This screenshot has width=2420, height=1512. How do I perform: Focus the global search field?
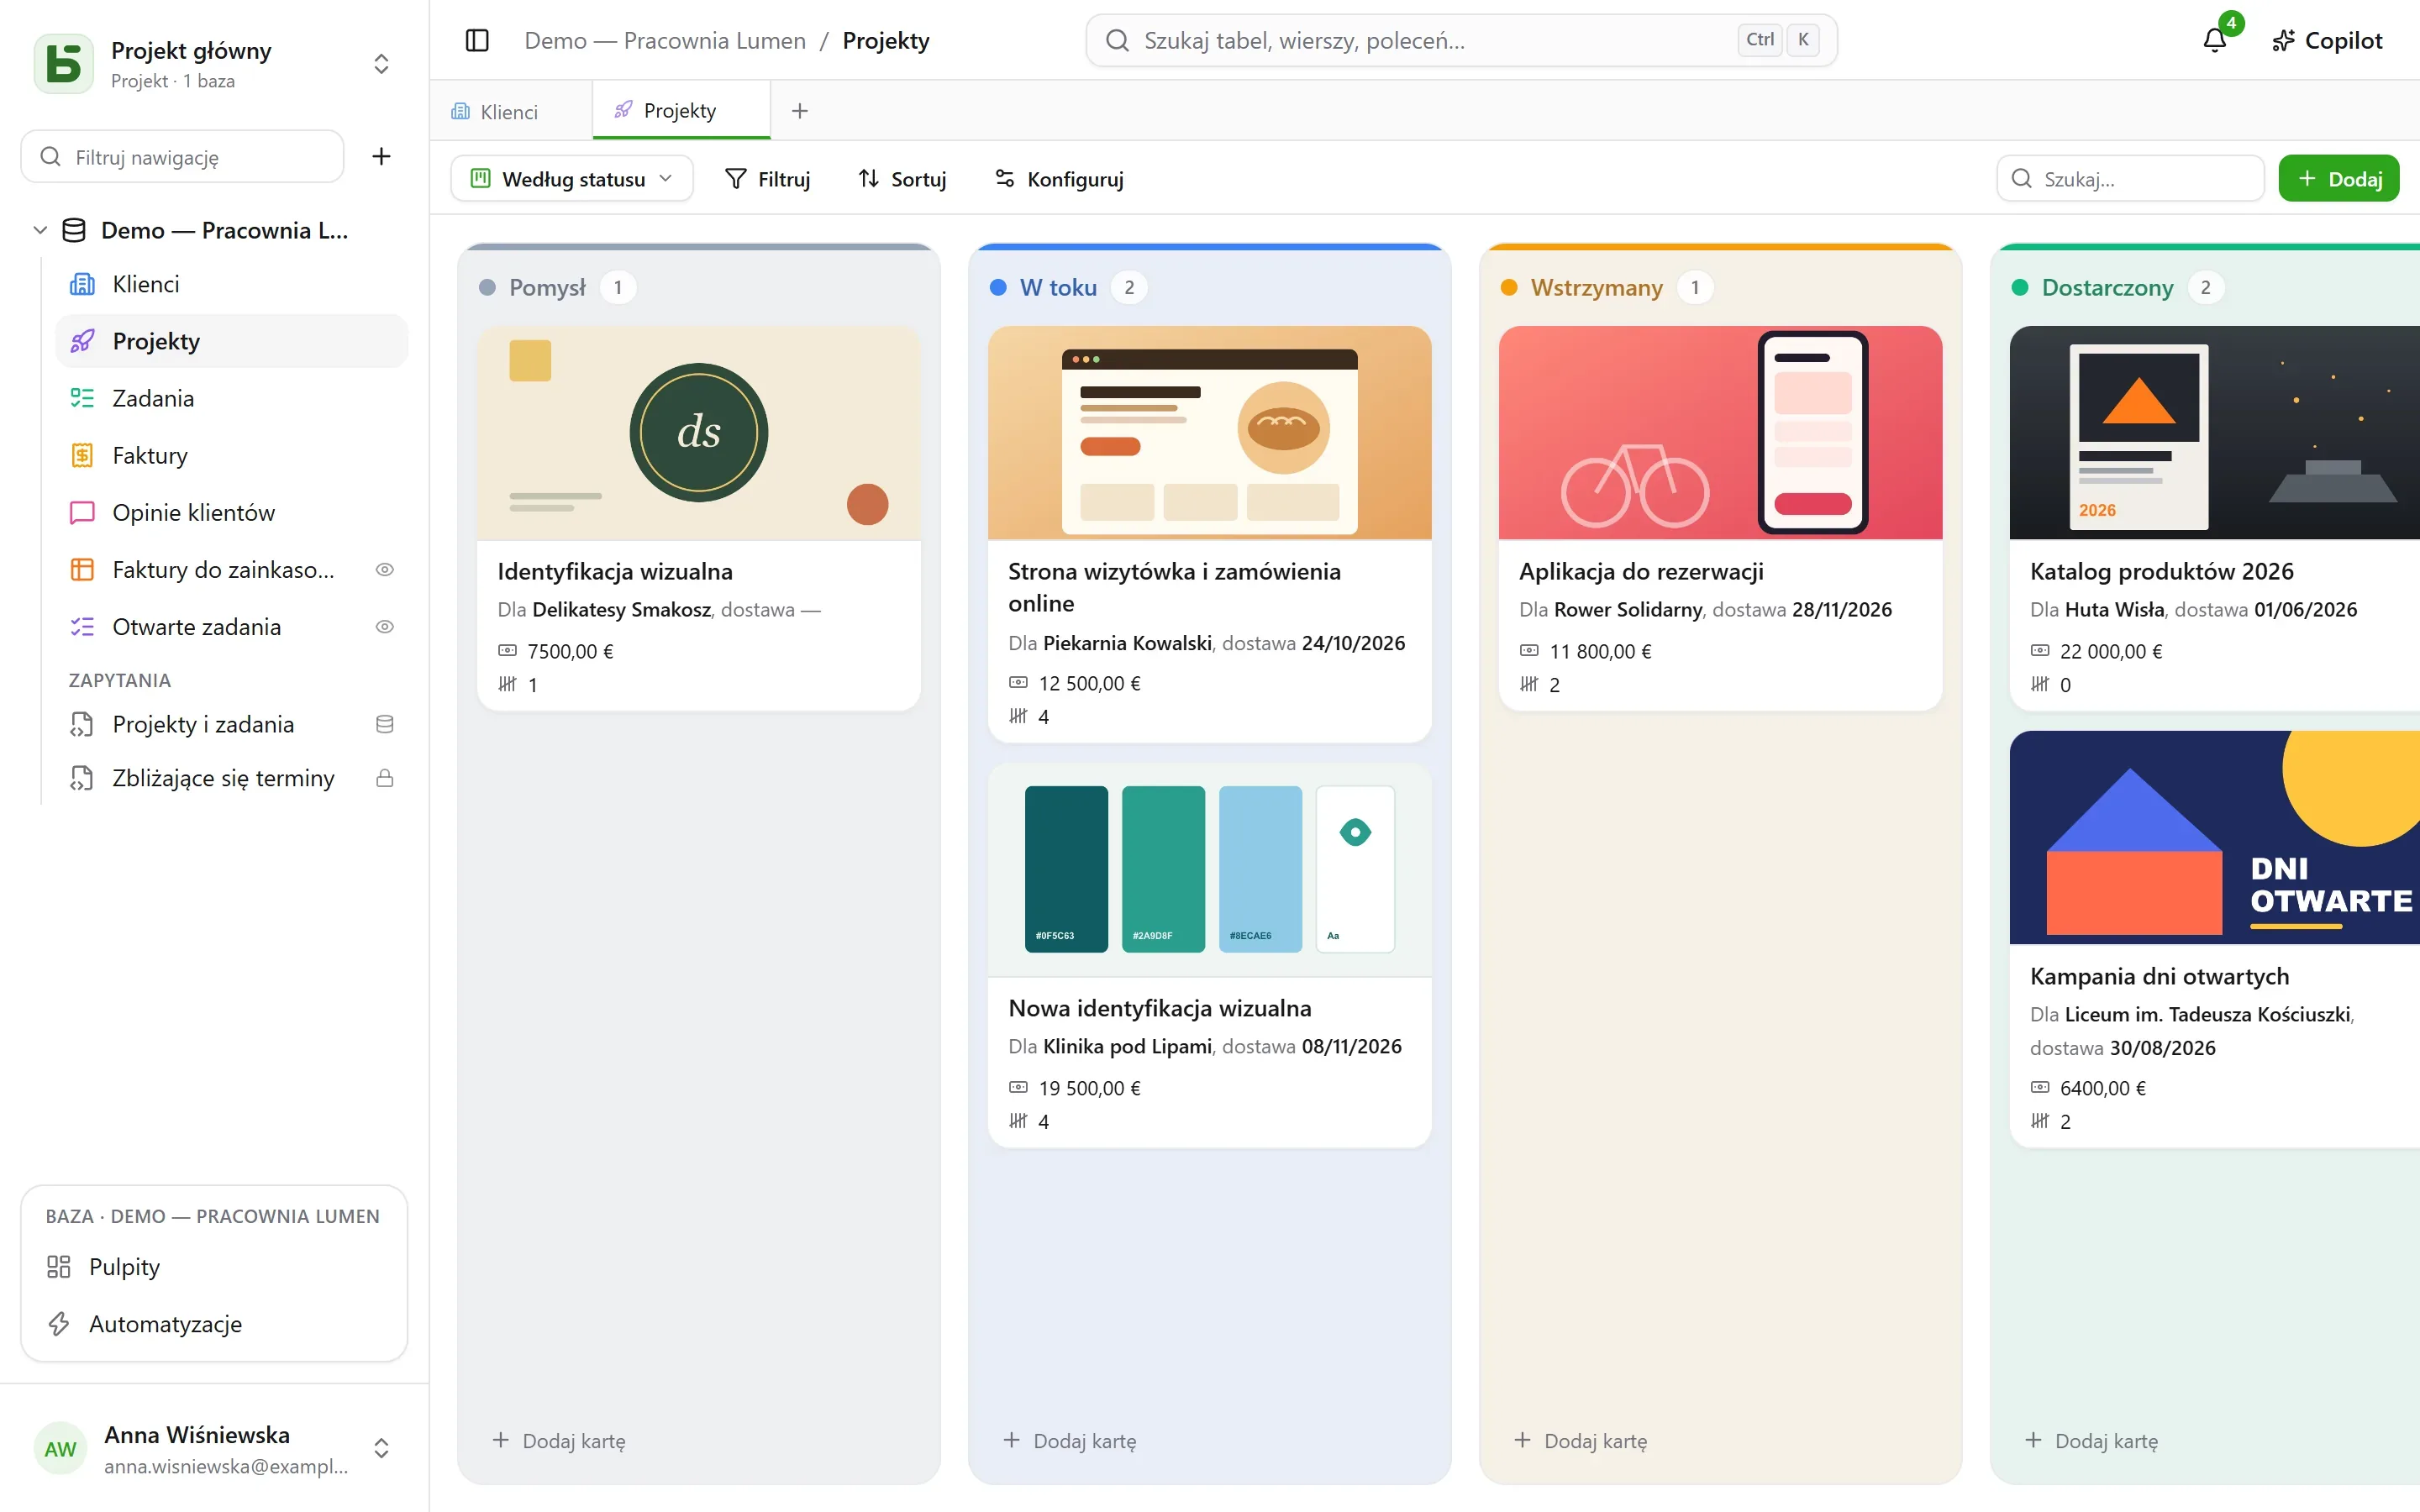click(x=1461, y=41)
